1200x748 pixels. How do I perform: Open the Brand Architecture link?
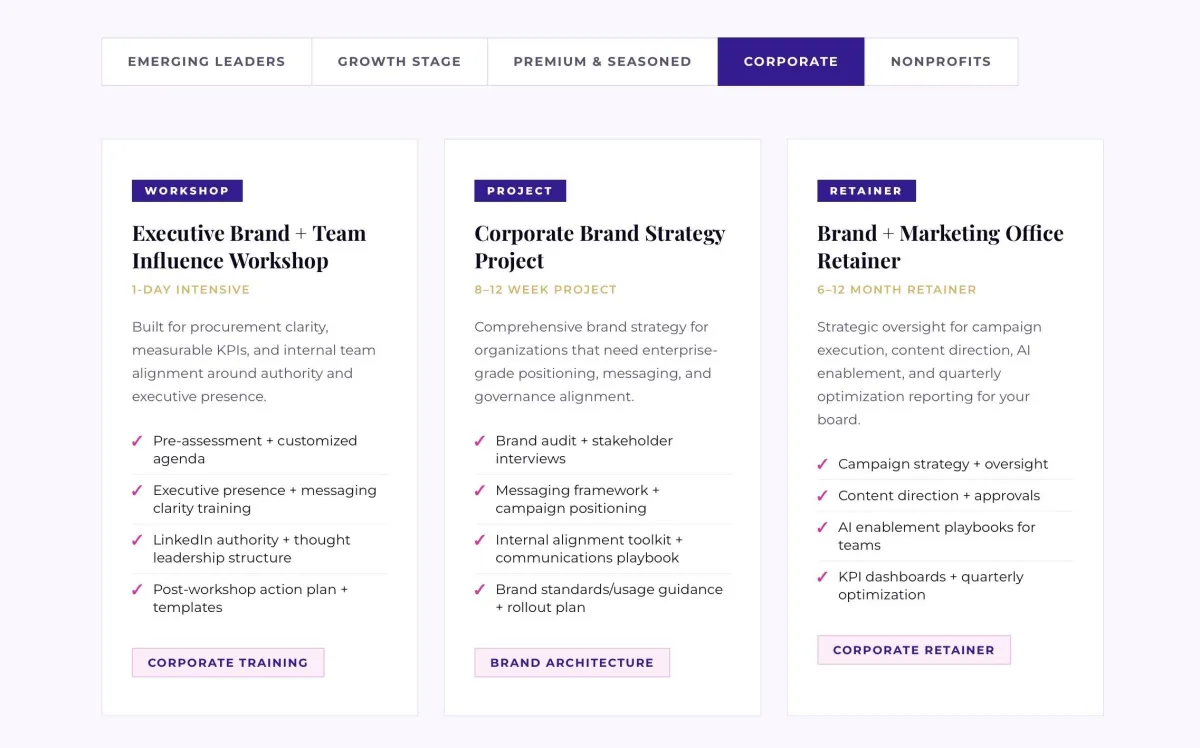571,663
